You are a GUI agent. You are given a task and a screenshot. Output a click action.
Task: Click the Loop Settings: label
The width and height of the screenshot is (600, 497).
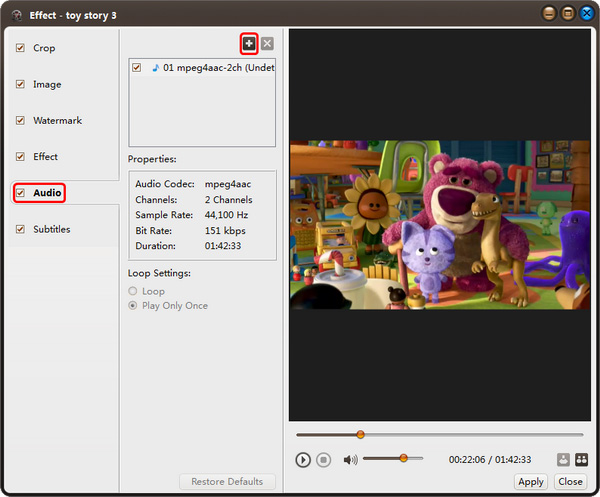[x=159, y=273]
